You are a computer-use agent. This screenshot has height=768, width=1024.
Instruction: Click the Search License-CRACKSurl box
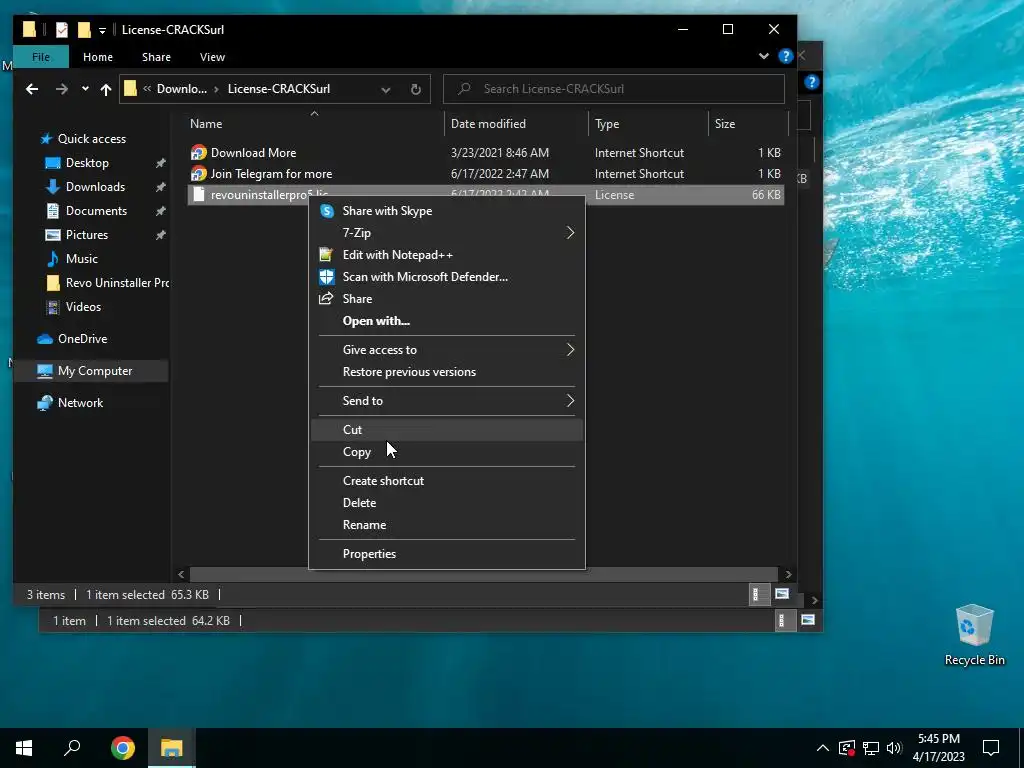pyautogui.click(x=614, y=89)
